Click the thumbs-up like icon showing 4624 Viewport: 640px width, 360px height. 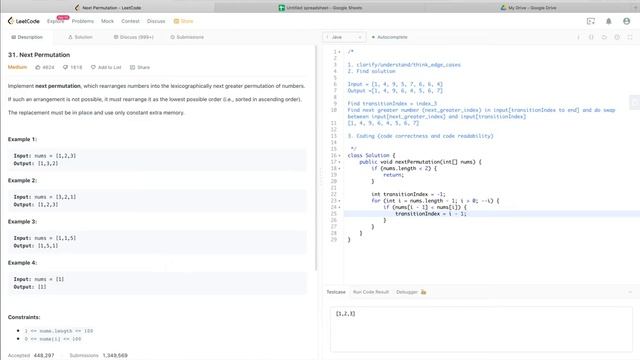[x=38, y=67]
